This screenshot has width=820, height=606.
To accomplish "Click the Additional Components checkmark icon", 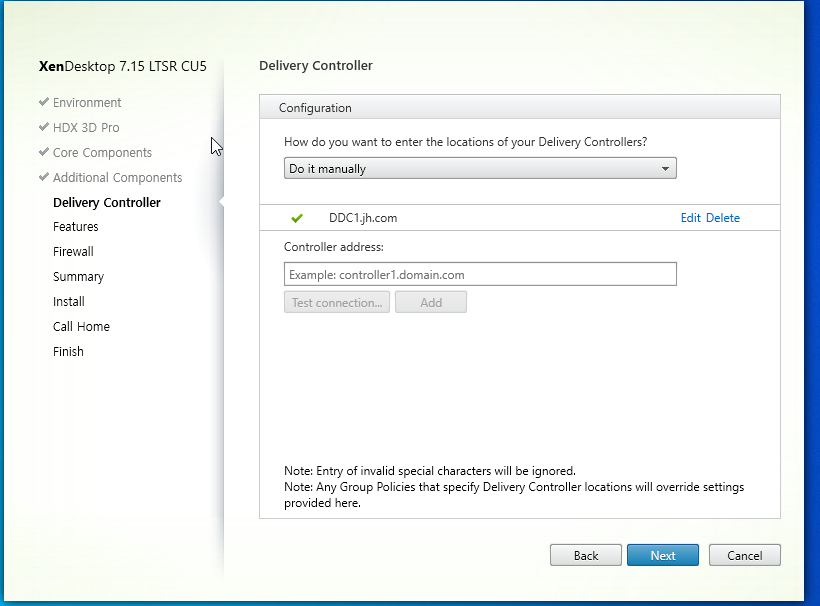I will 44,177.
